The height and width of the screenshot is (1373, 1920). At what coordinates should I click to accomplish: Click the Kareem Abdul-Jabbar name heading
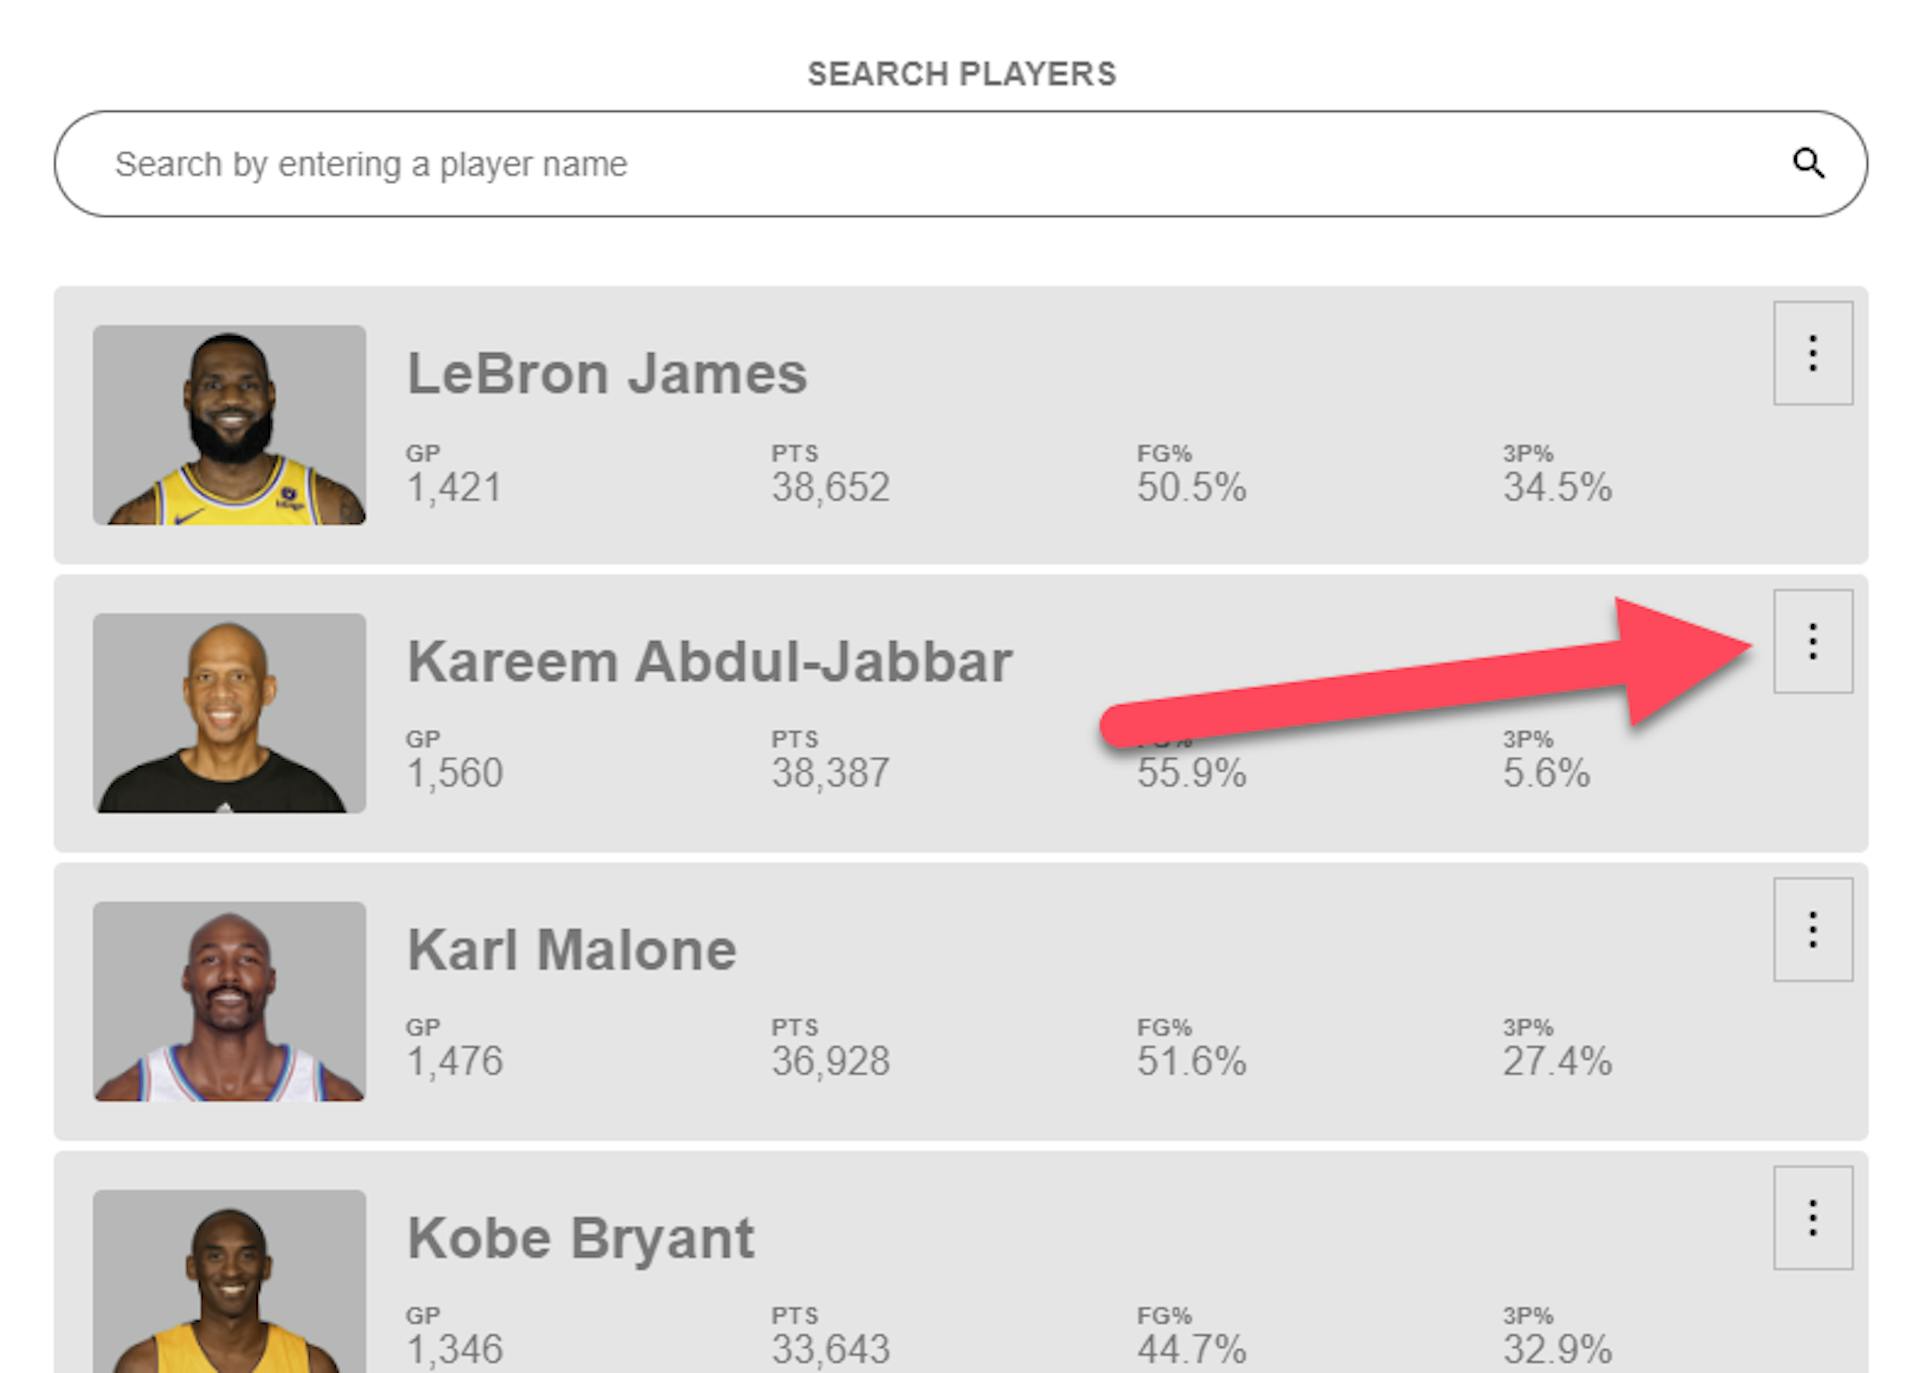[x=709, y=662]
